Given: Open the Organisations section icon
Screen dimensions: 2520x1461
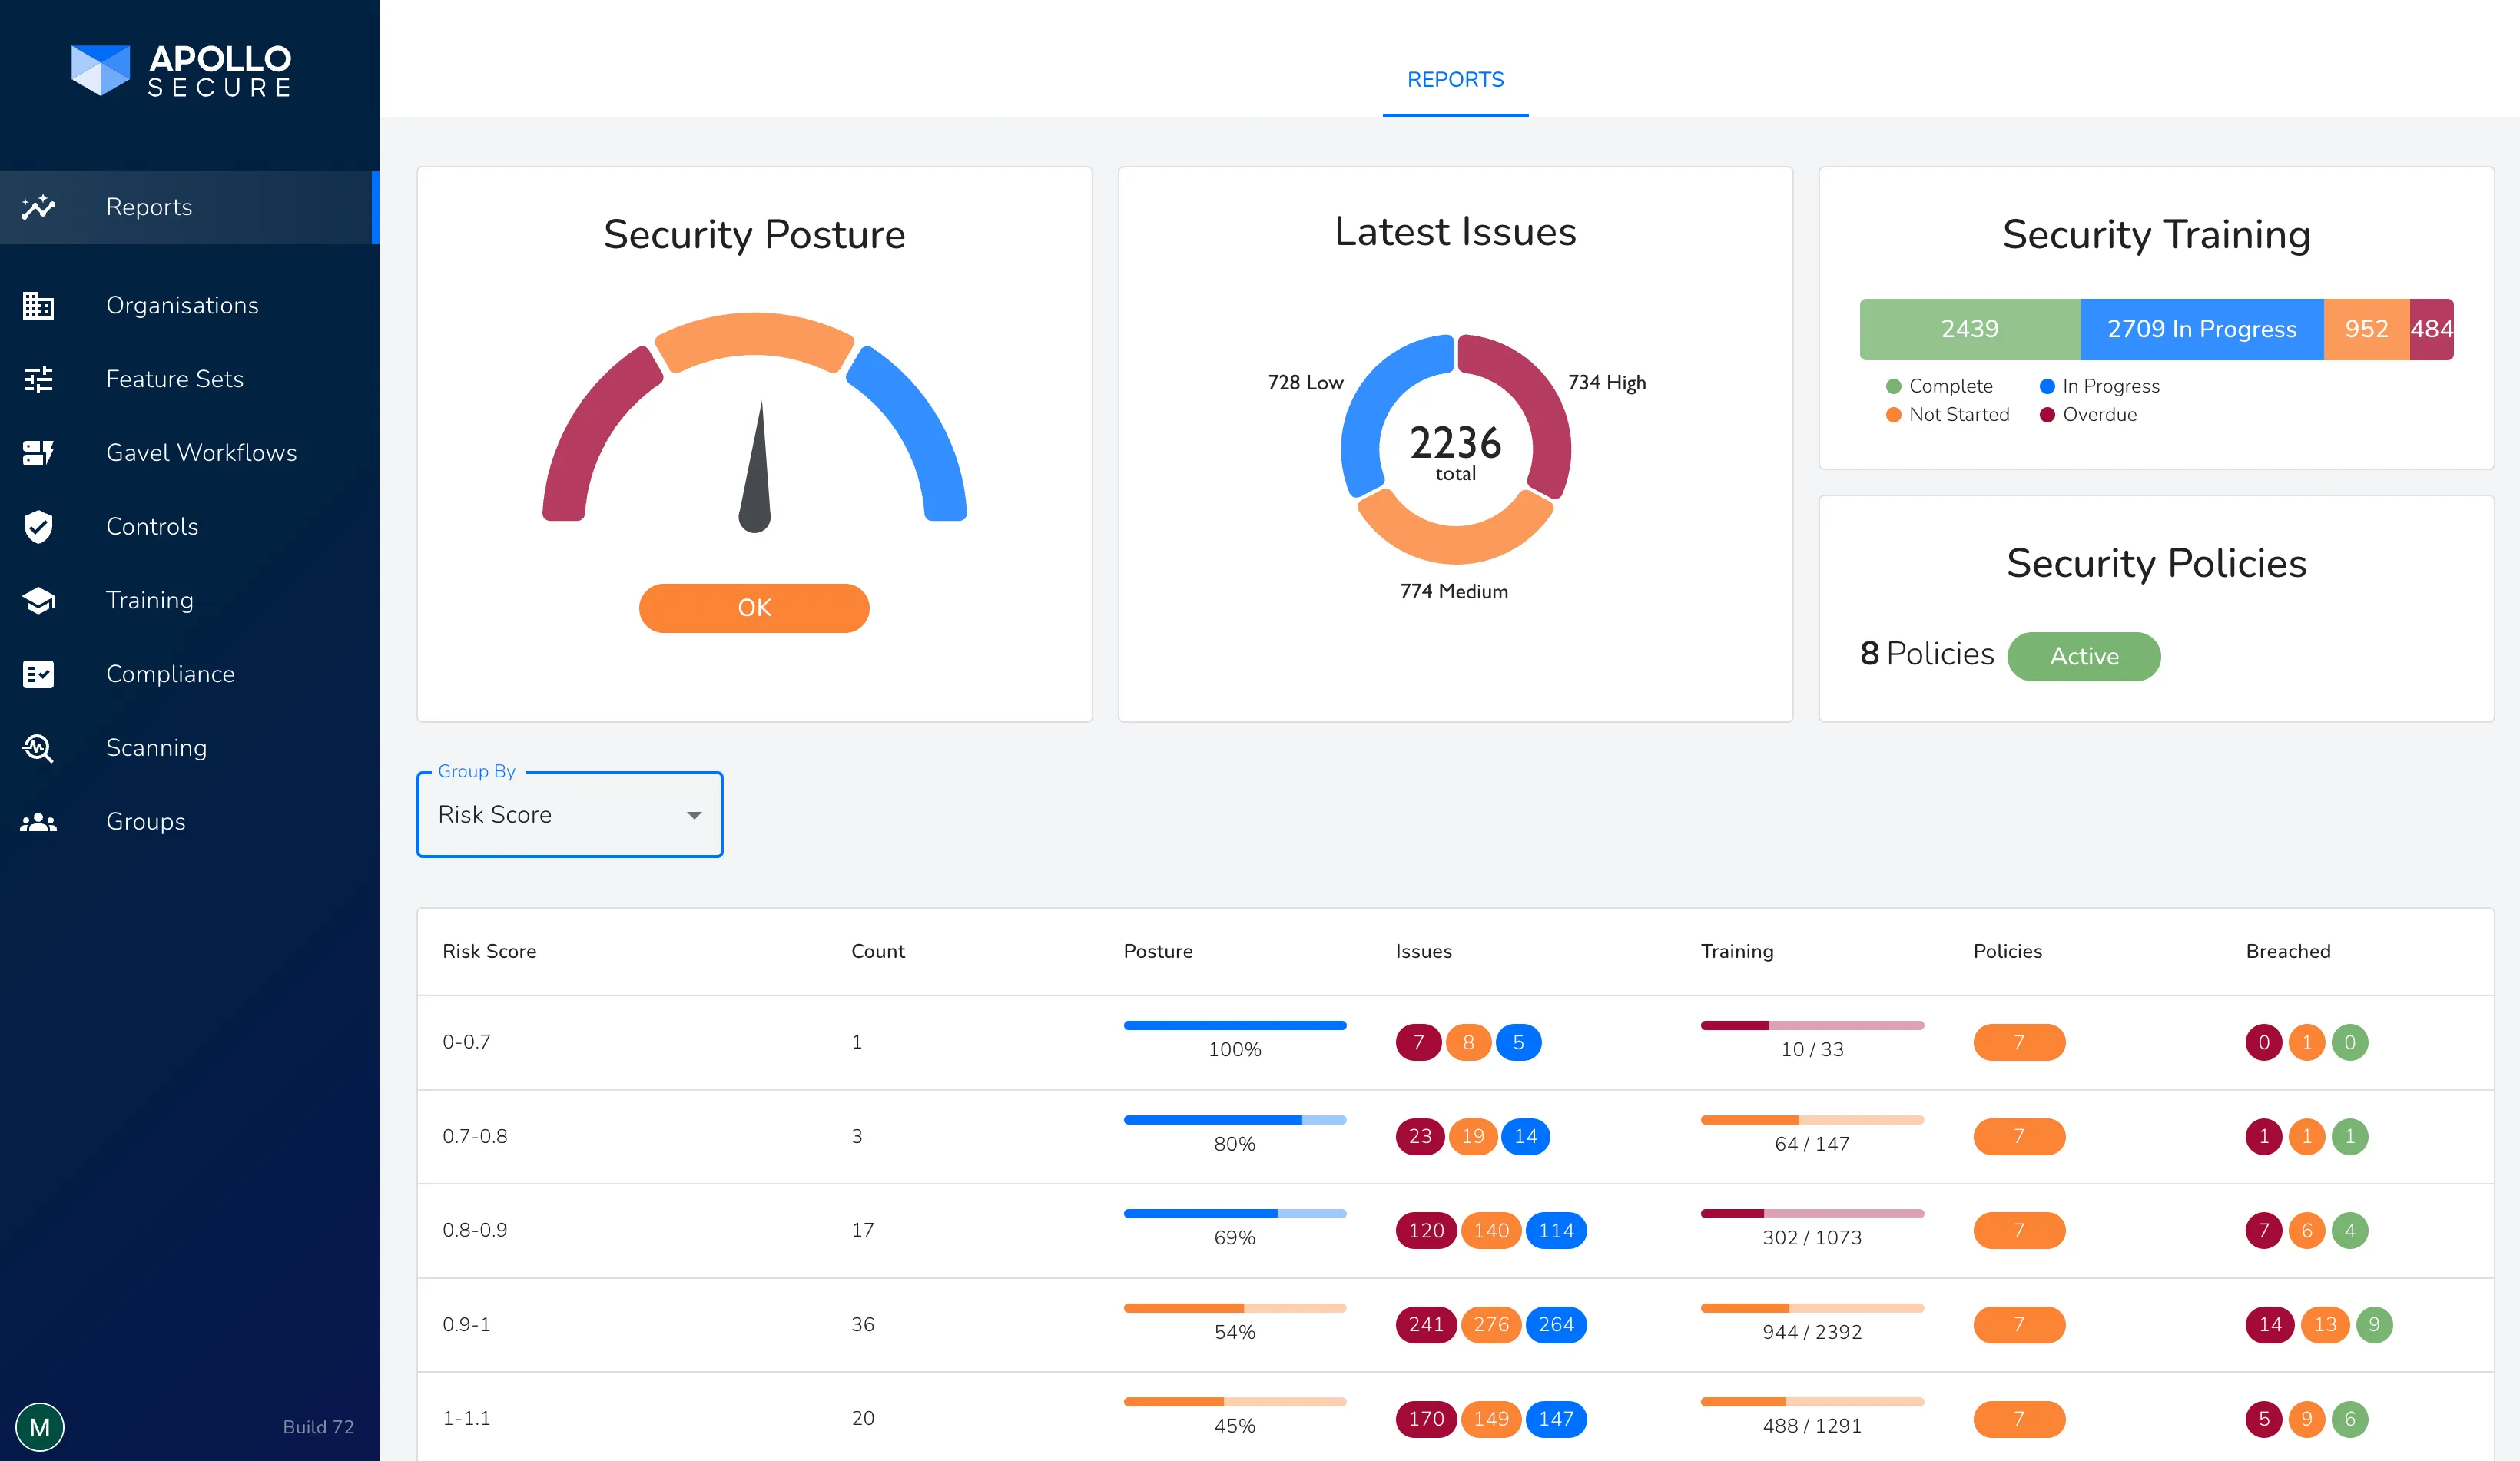Looking at the screenshot, I should 38,305.
